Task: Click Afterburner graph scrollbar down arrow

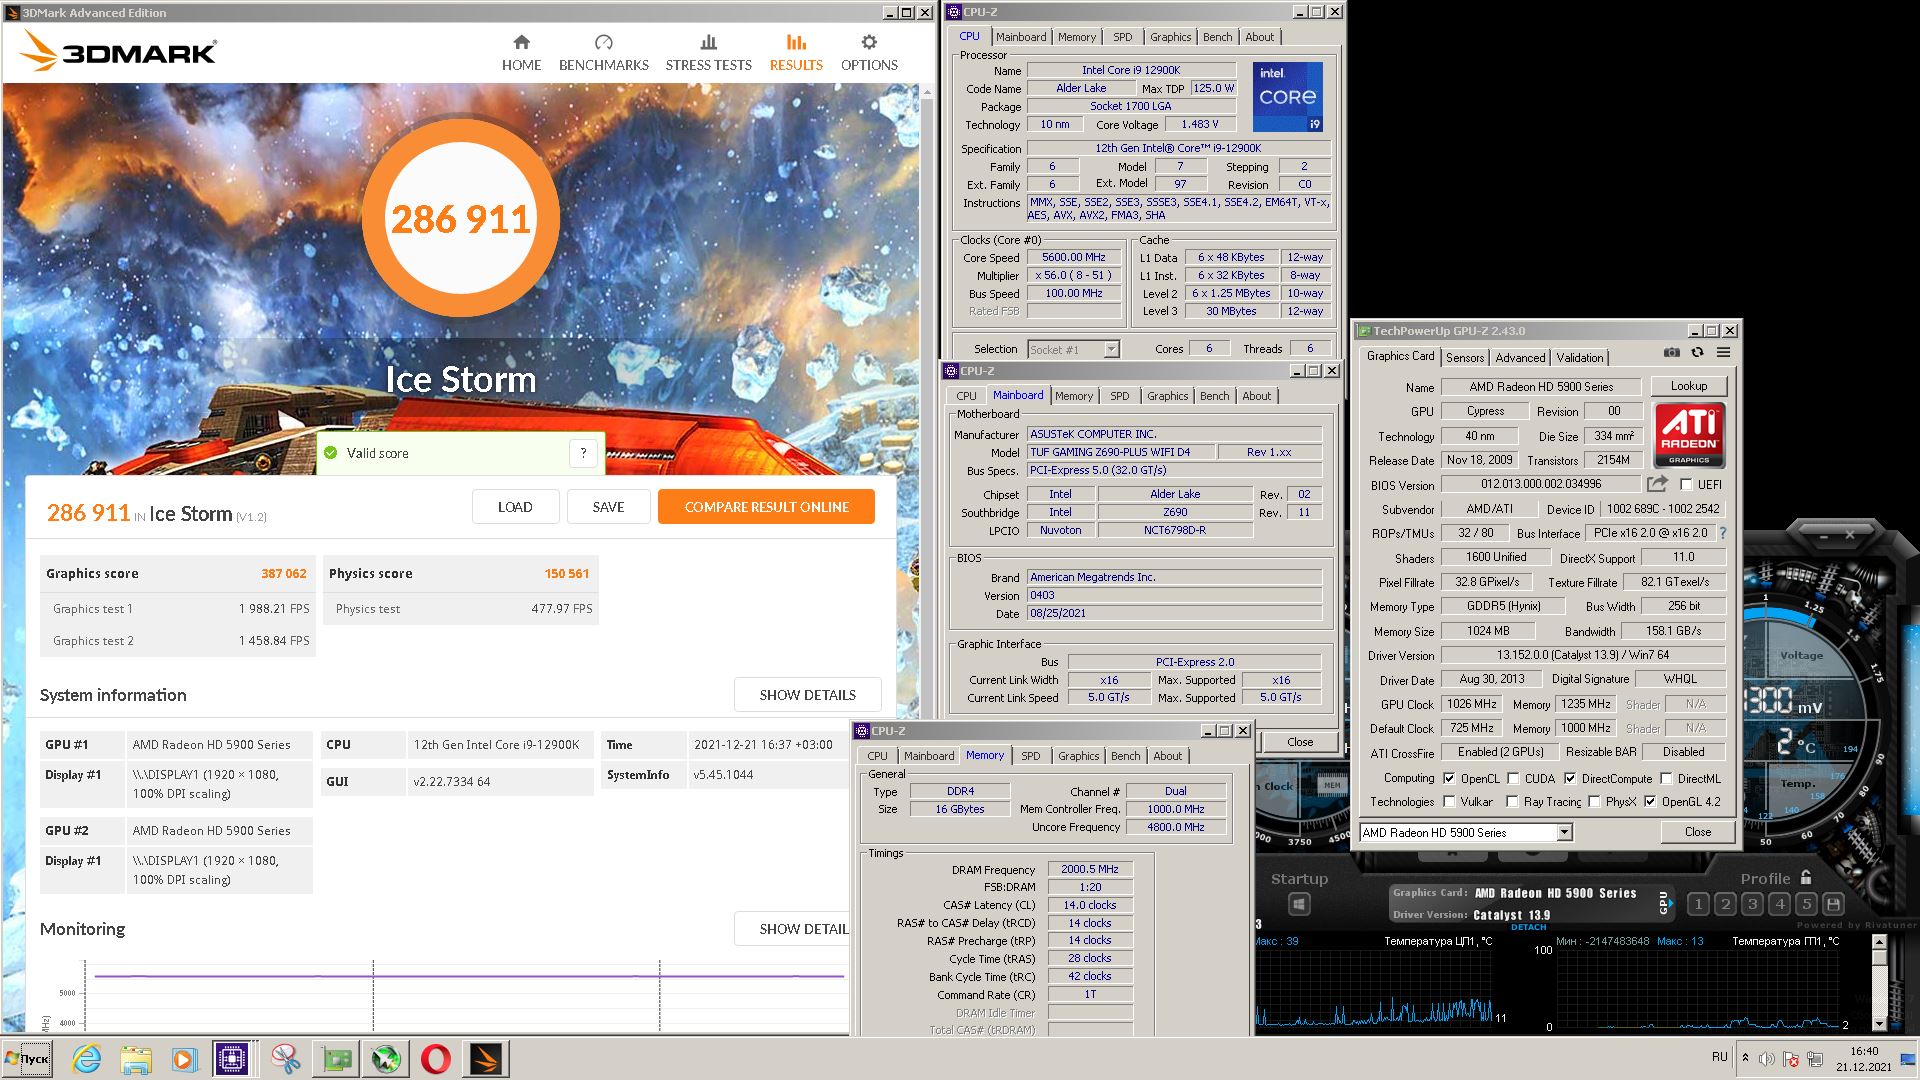Action: pos(1879,1023)
